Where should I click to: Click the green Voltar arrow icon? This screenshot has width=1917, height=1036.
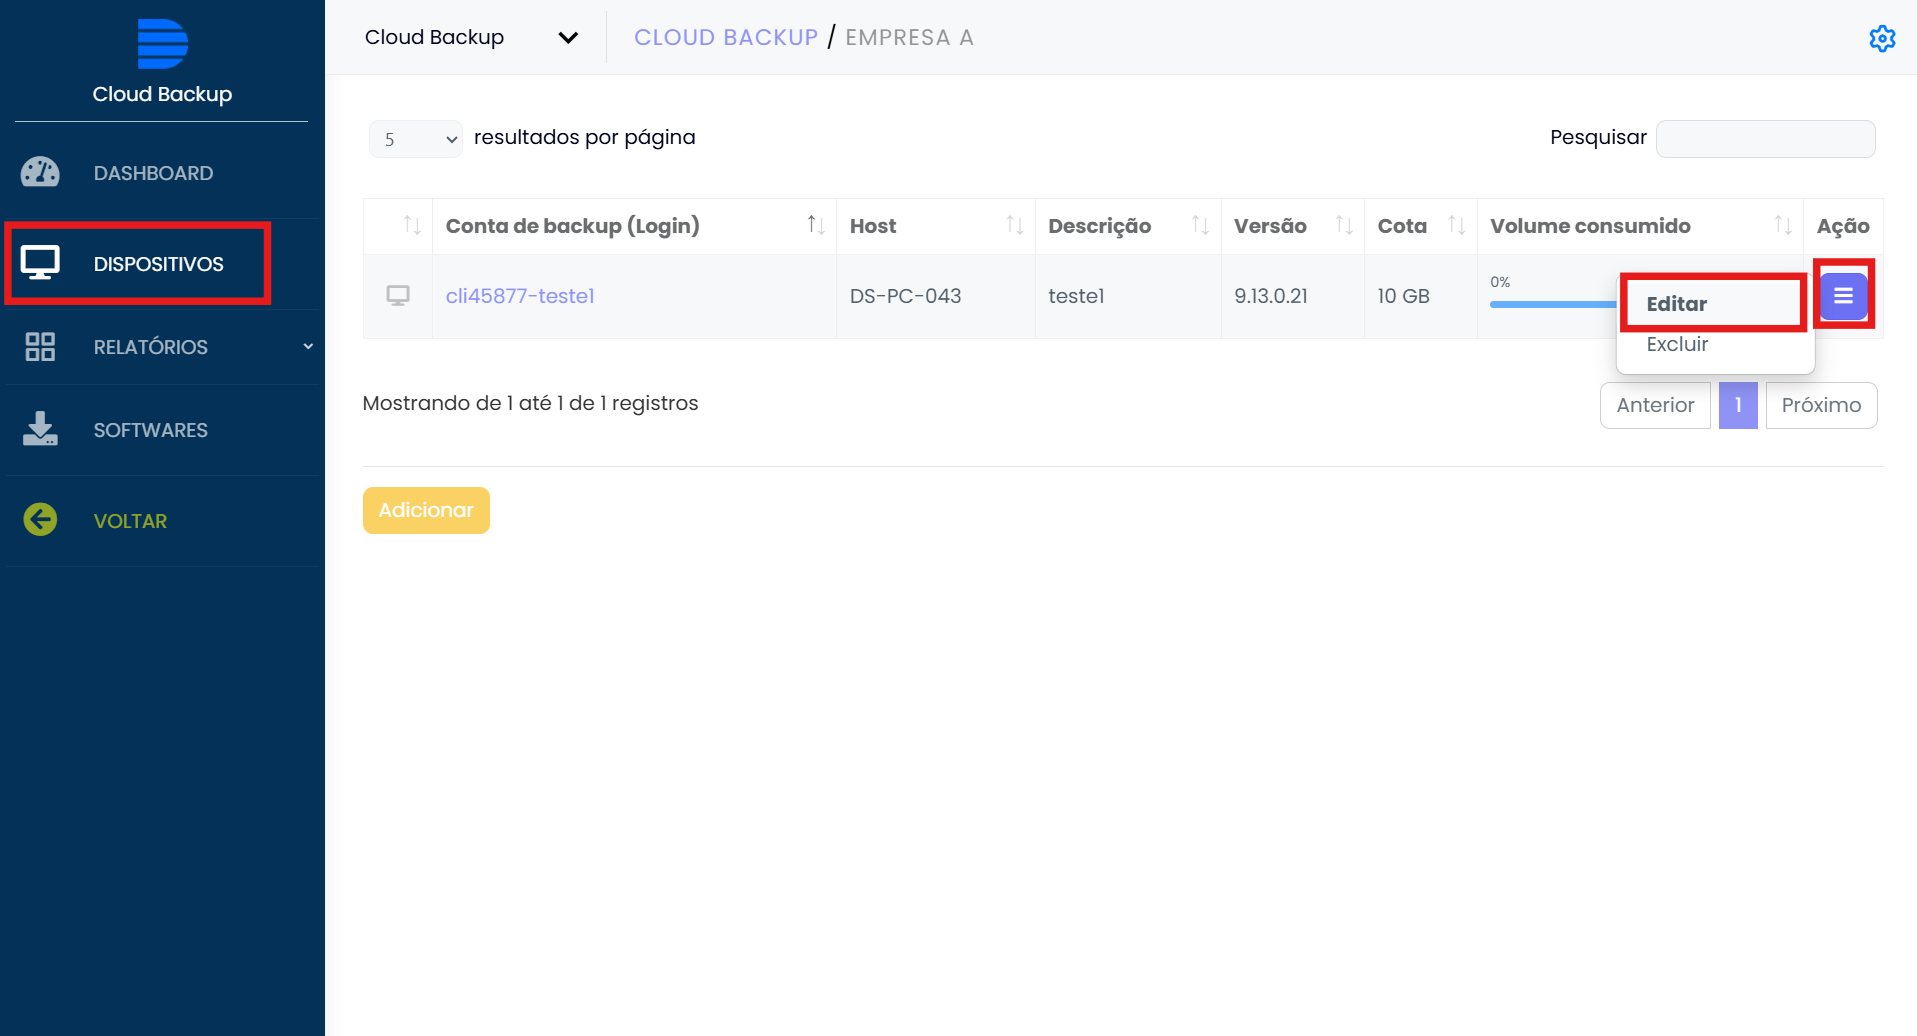pyautogui.click(x=40, y=520)
